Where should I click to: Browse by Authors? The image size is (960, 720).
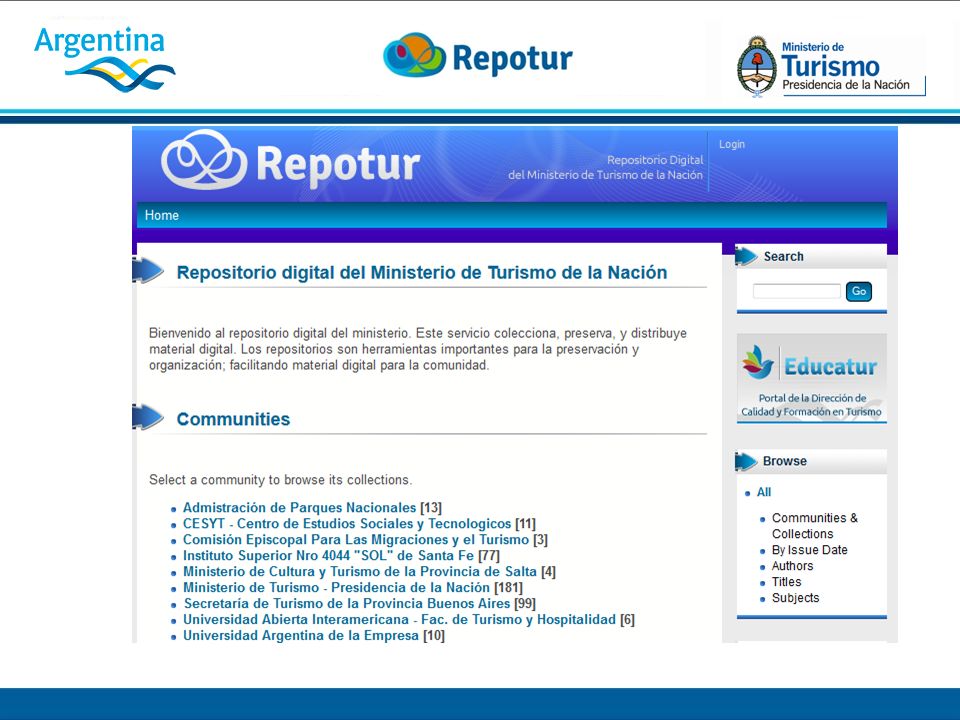click(x=792, y=566)
